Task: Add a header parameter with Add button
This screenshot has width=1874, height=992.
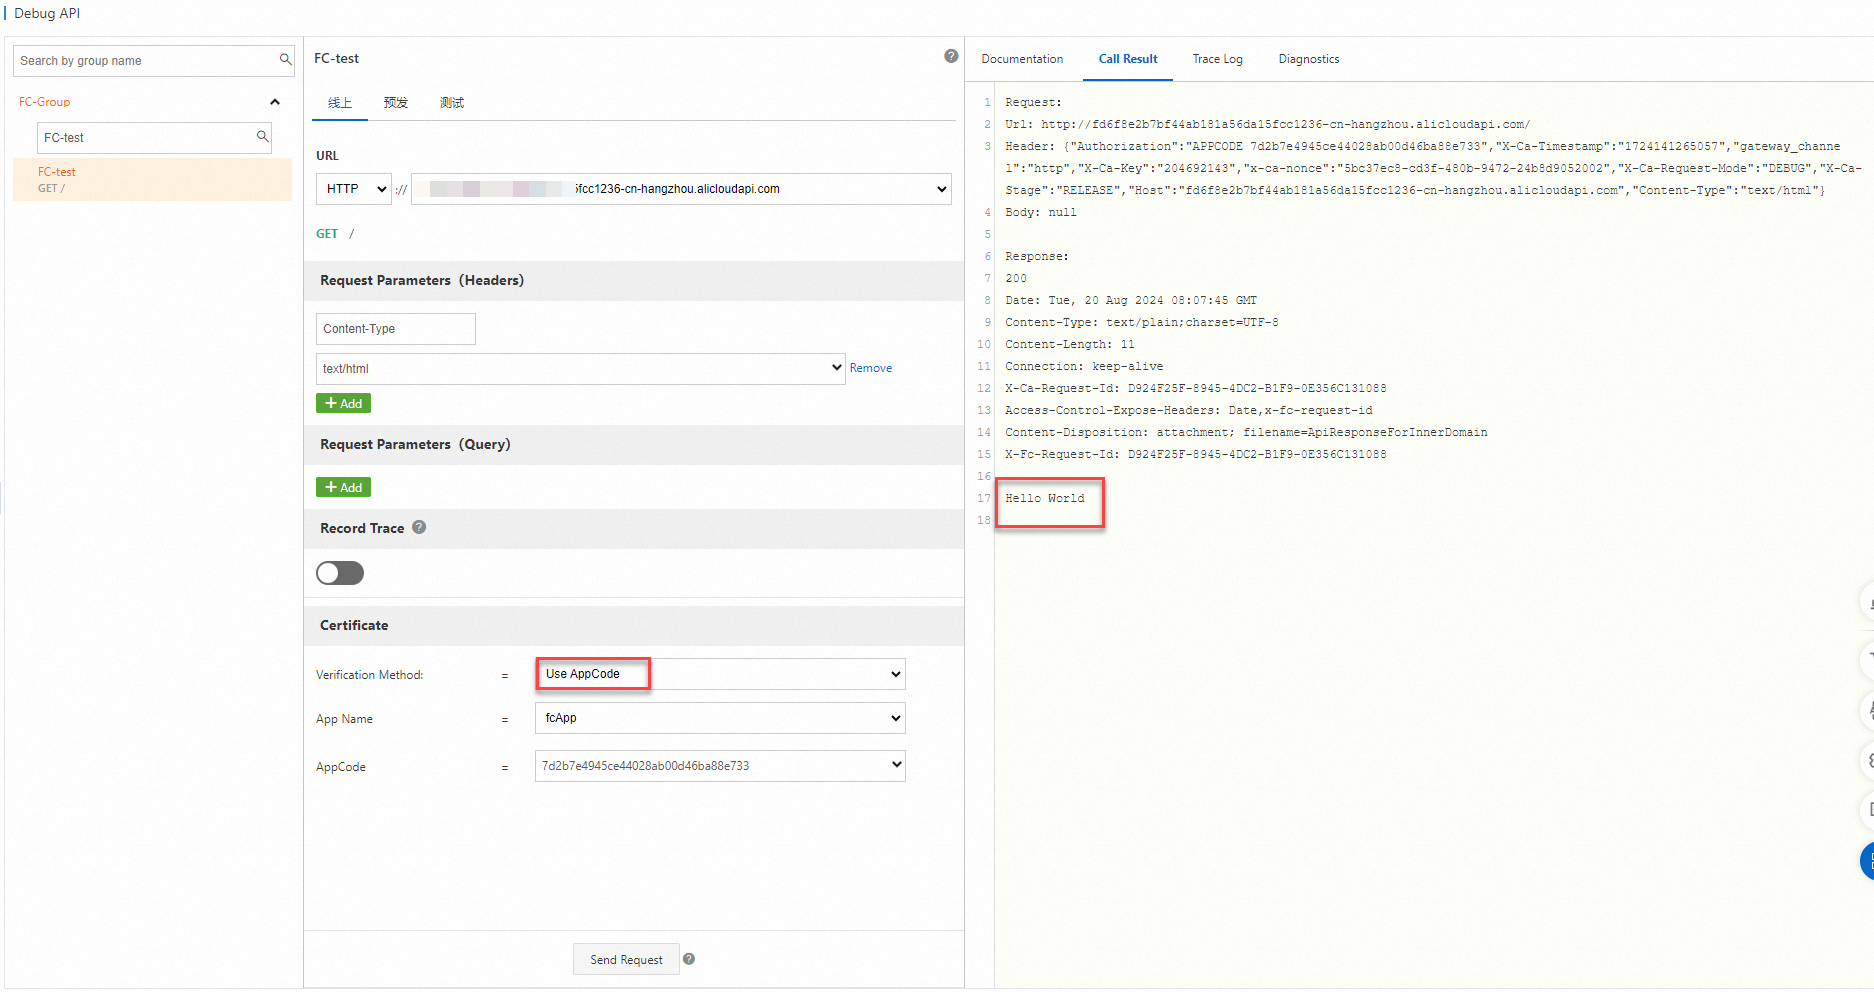Action: pyautogui.click(x=343, y=403)
